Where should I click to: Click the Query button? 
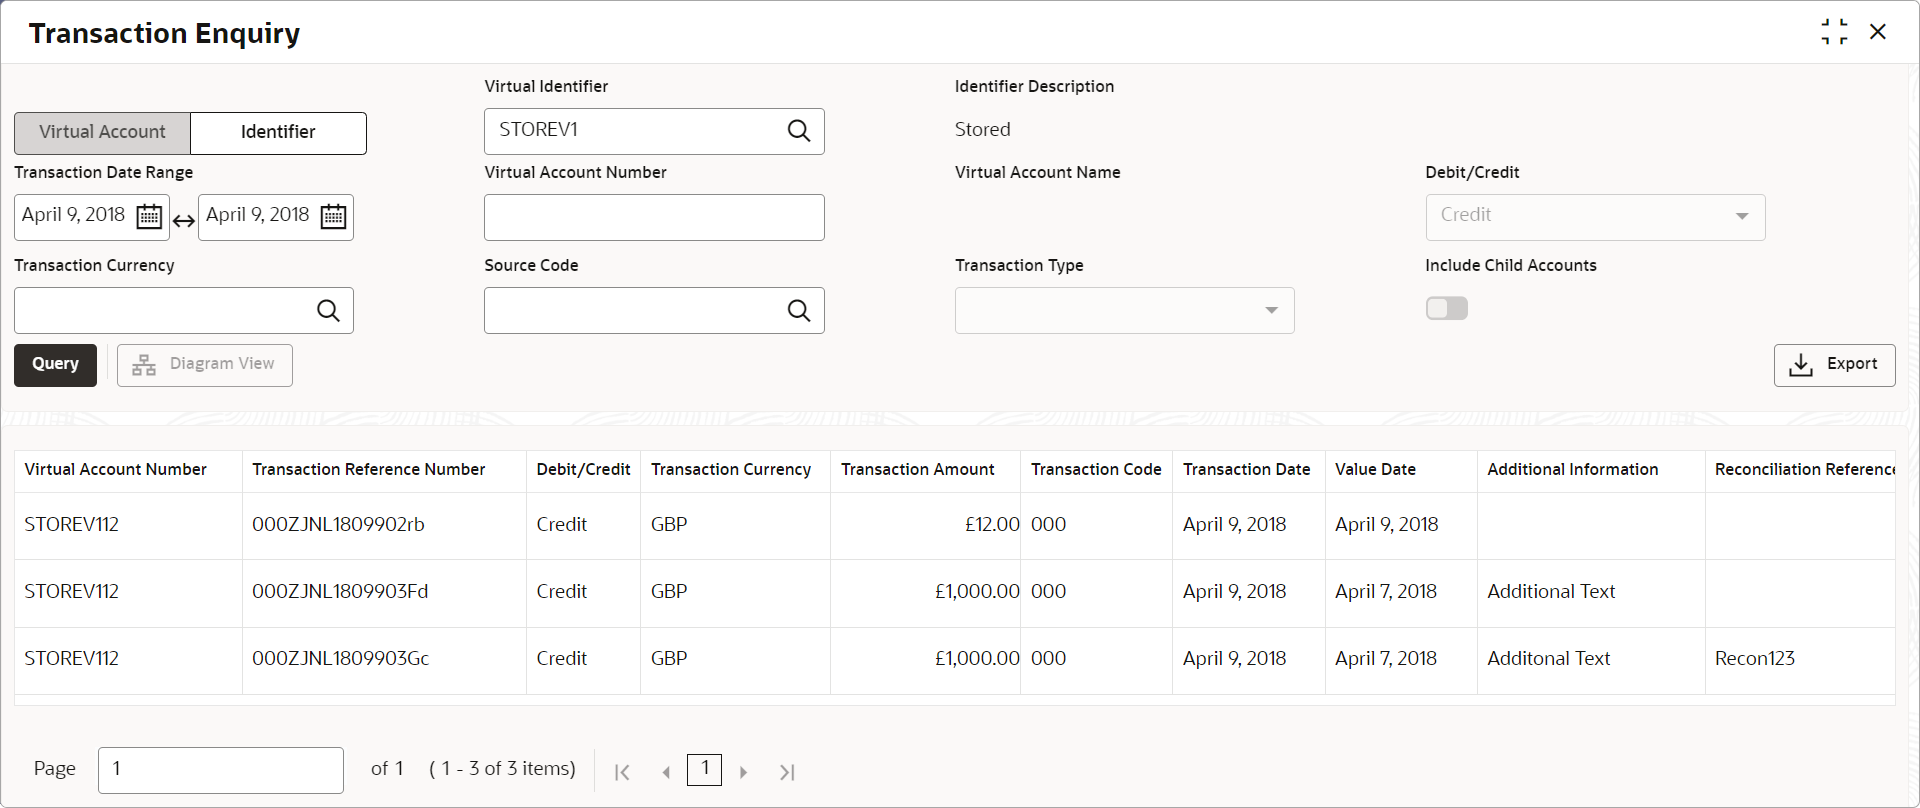tap(55, 364)
